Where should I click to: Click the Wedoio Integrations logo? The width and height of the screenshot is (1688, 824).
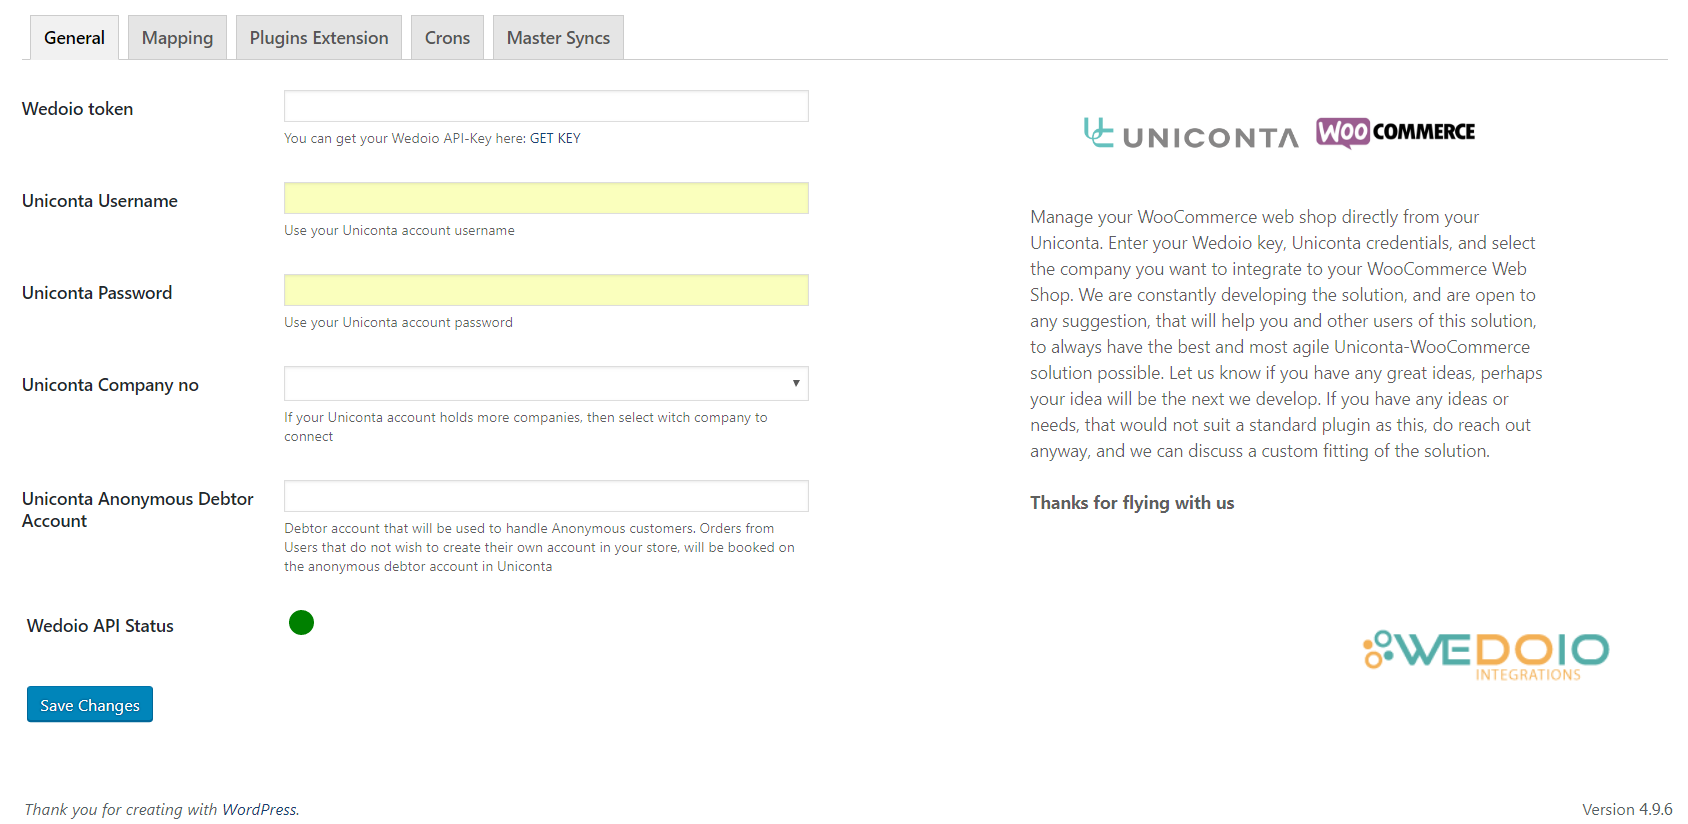[1486, 655]
